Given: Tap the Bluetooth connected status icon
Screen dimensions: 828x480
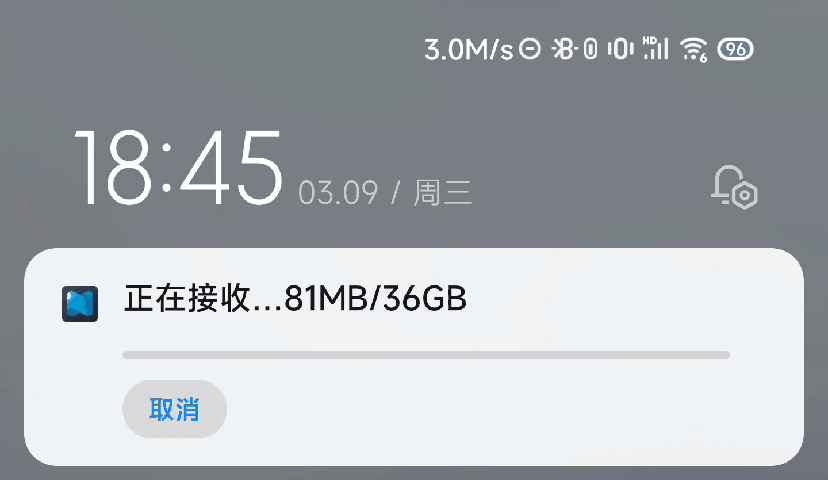Looking at the screenshot, I should [565, 49].
